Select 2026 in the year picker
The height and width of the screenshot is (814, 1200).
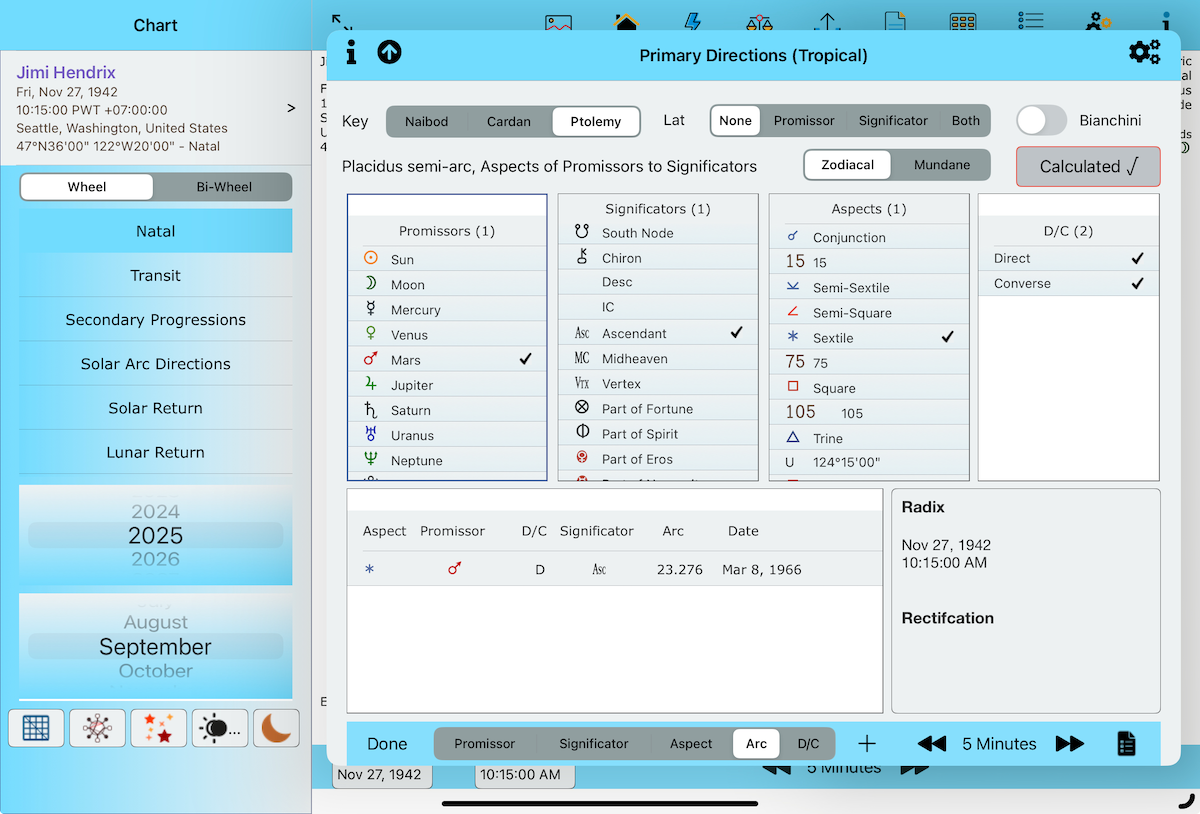tap(155, 560)
